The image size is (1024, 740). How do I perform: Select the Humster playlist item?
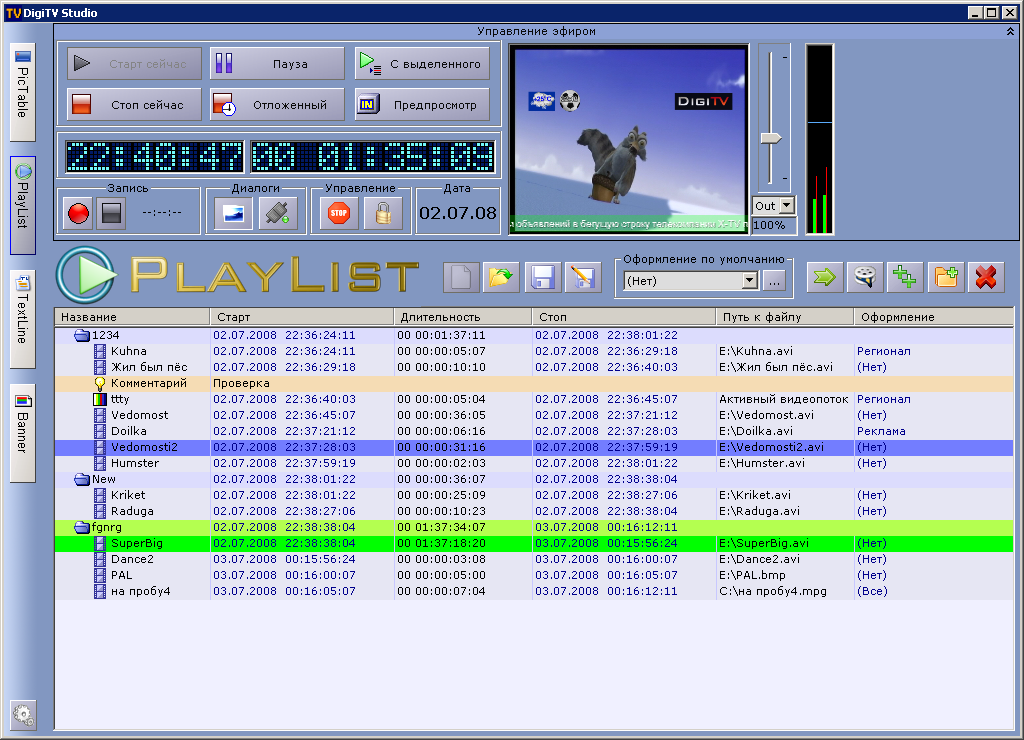point(534,463)
